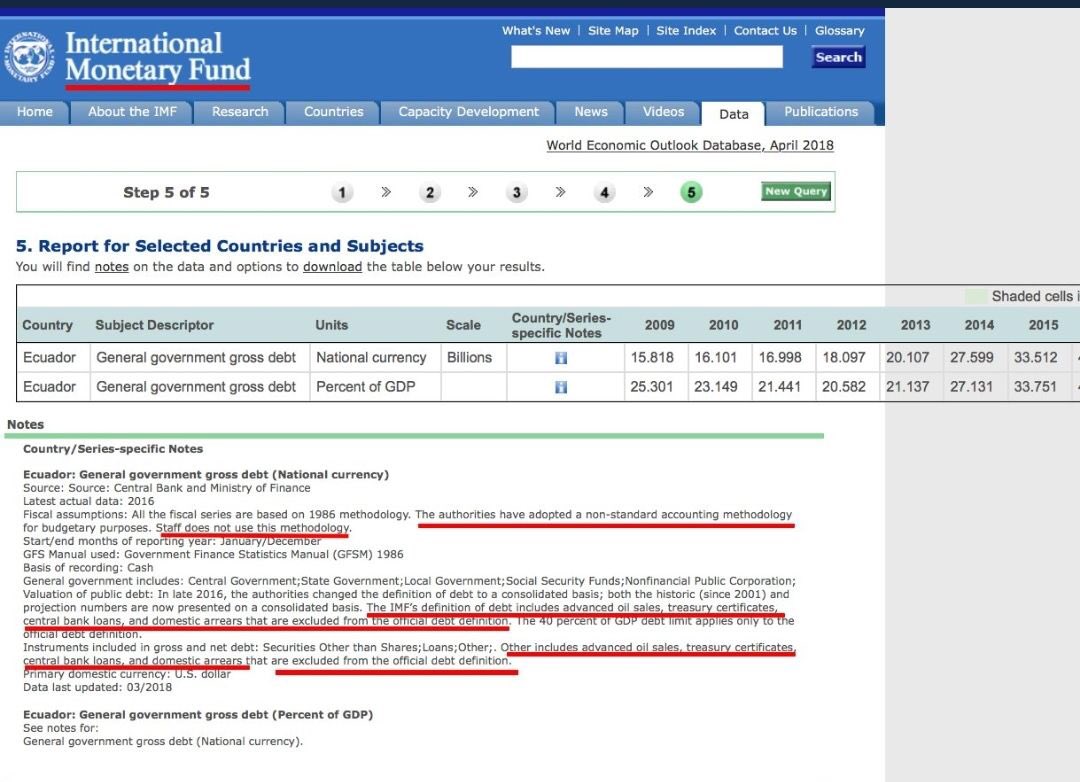This screenshot has height=782, width=1080.
Task: Click the Subject Descriptor column header
Action: tap(154, 325)
